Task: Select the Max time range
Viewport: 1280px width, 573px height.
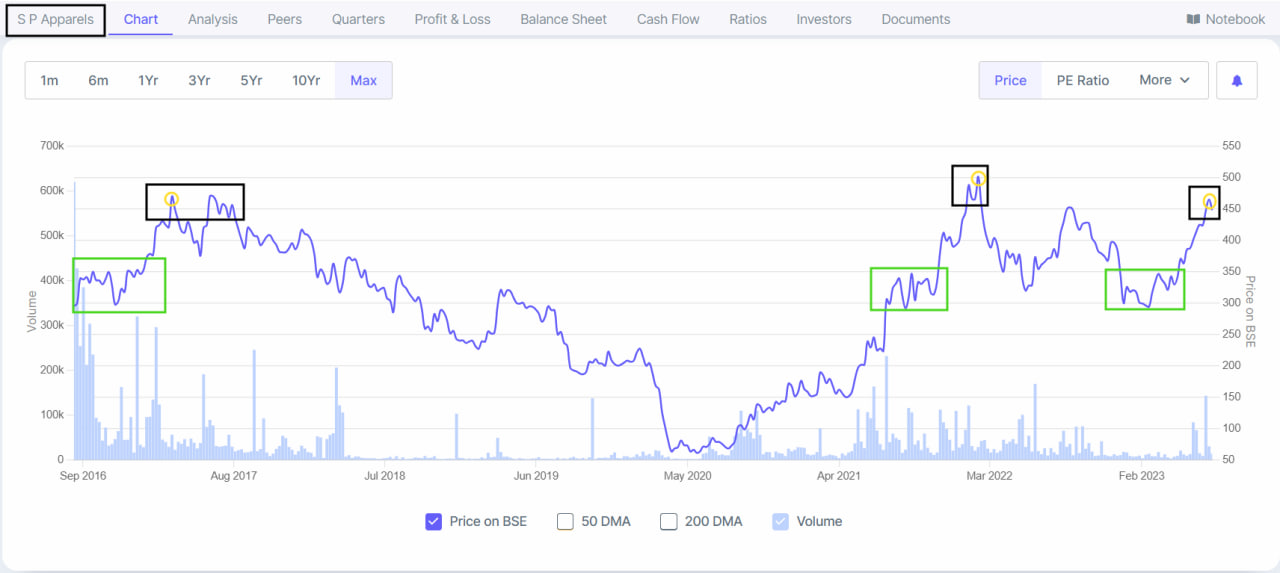Action: click(x=364, y=80)
